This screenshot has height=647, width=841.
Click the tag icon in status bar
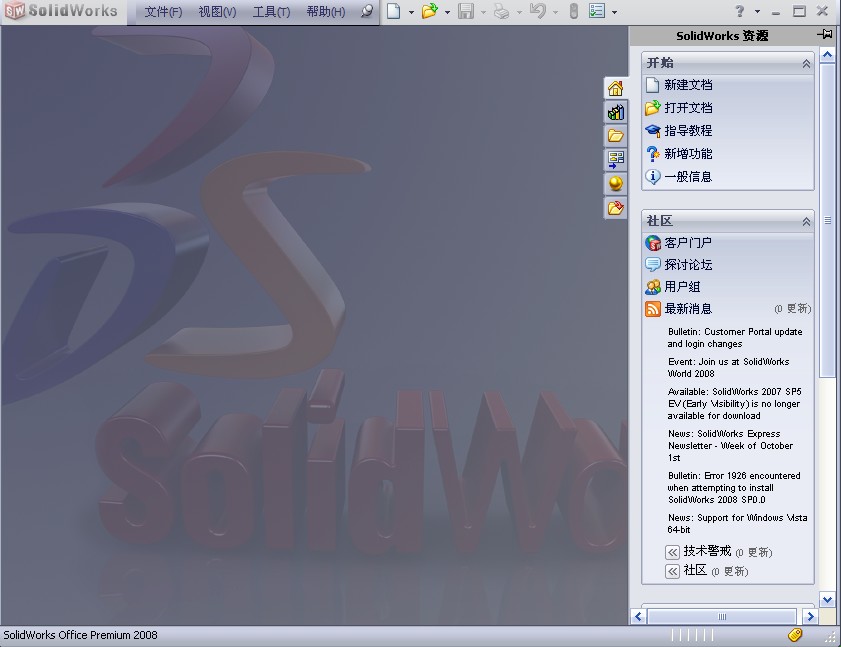tap(795, 635)
